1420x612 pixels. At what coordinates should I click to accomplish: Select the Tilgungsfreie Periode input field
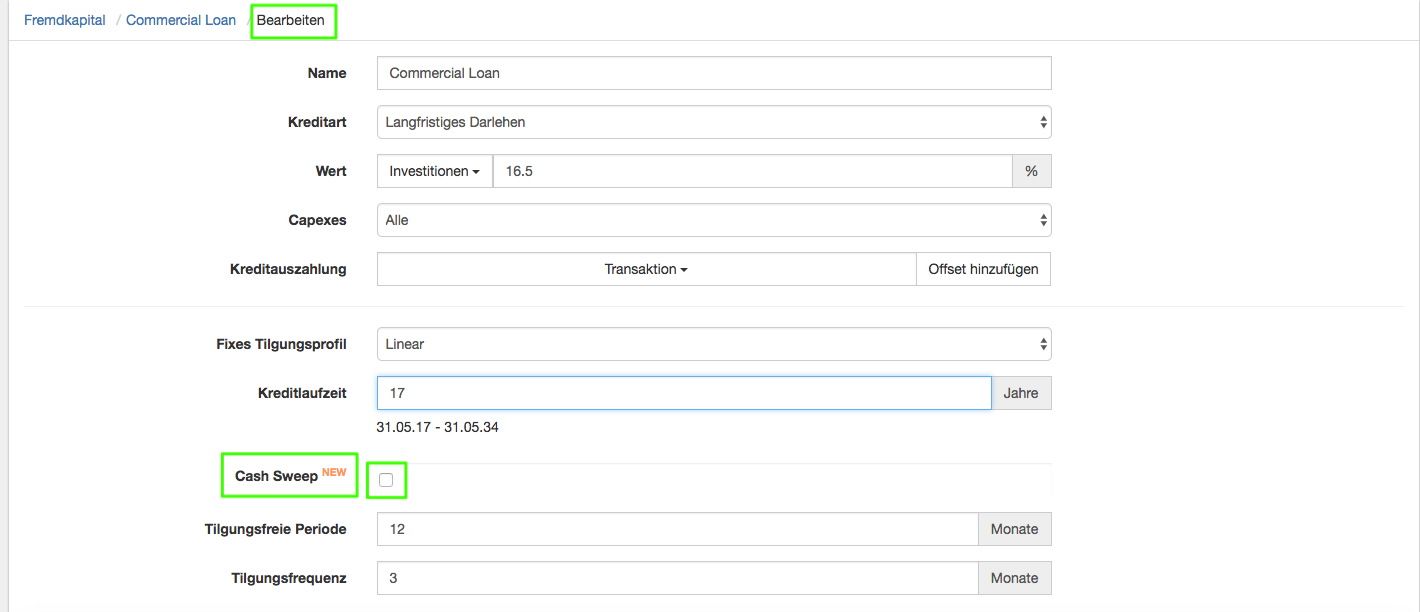point(677,529)
